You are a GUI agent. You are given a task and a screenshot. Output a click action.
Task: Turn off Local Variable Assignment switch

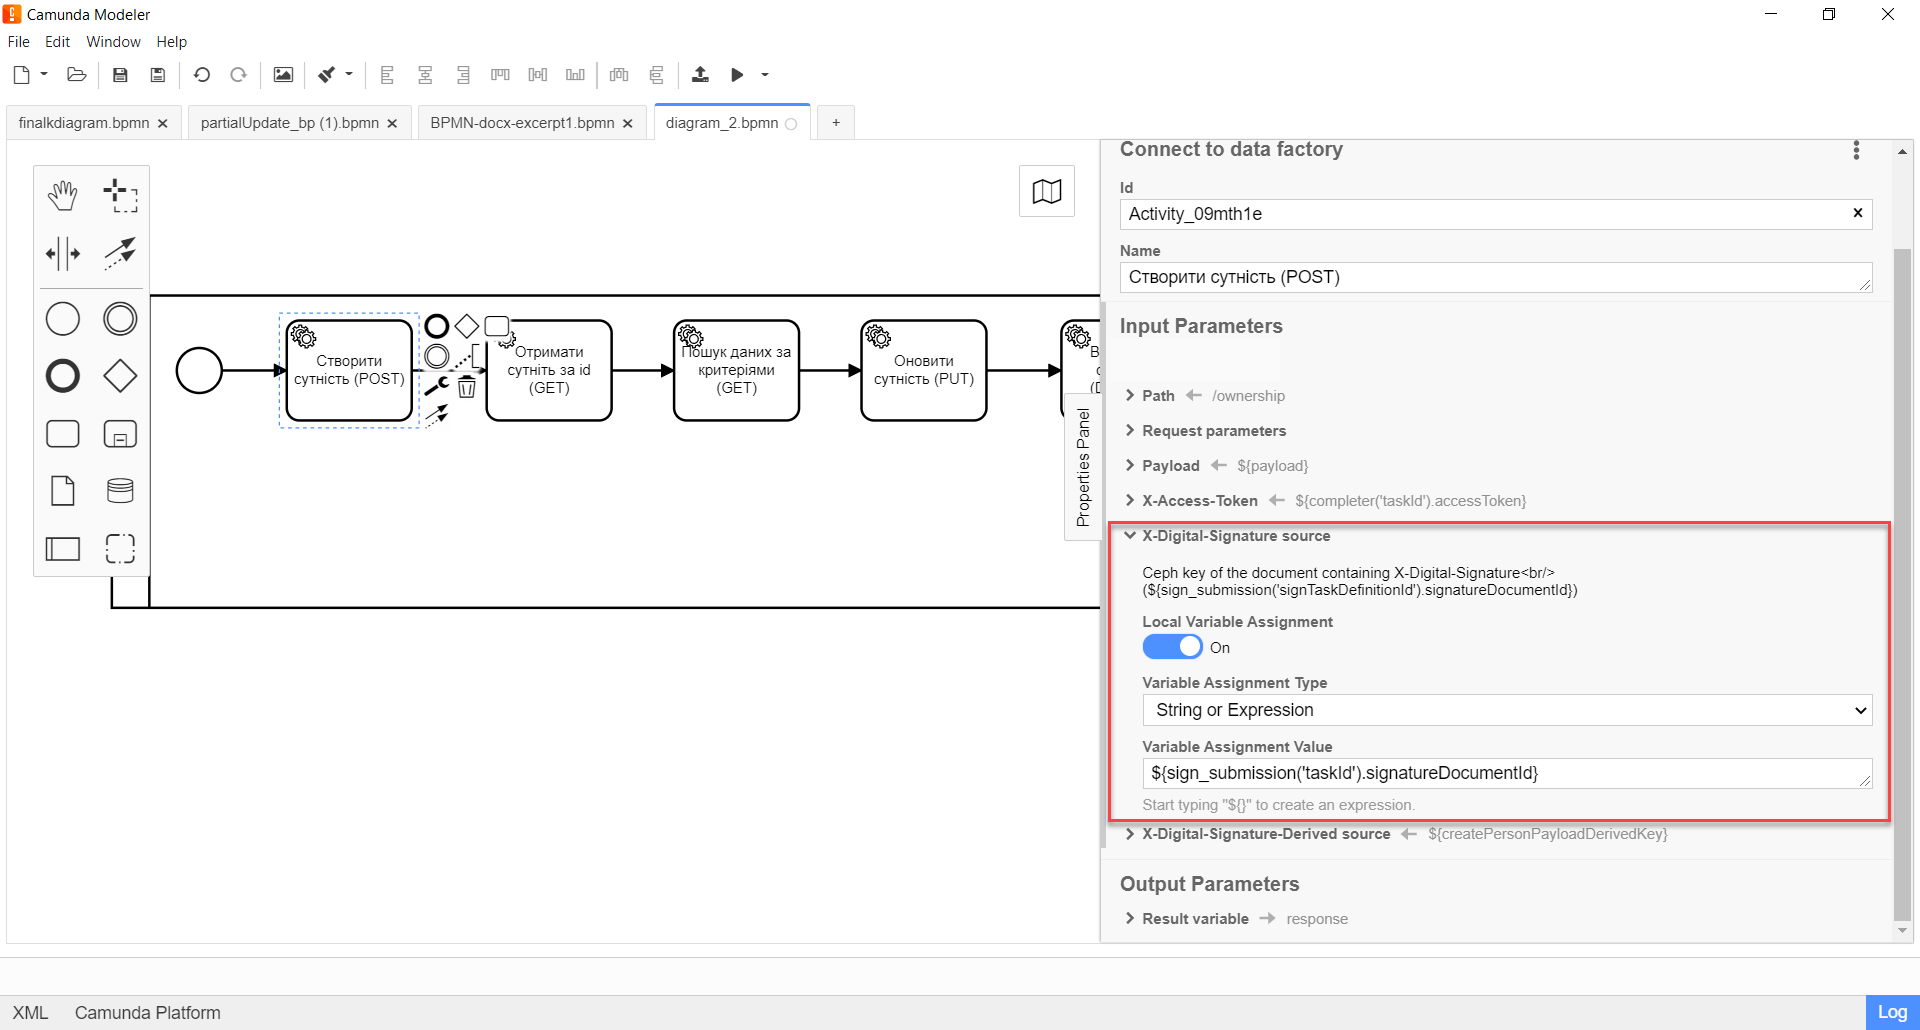point(1172,647)
